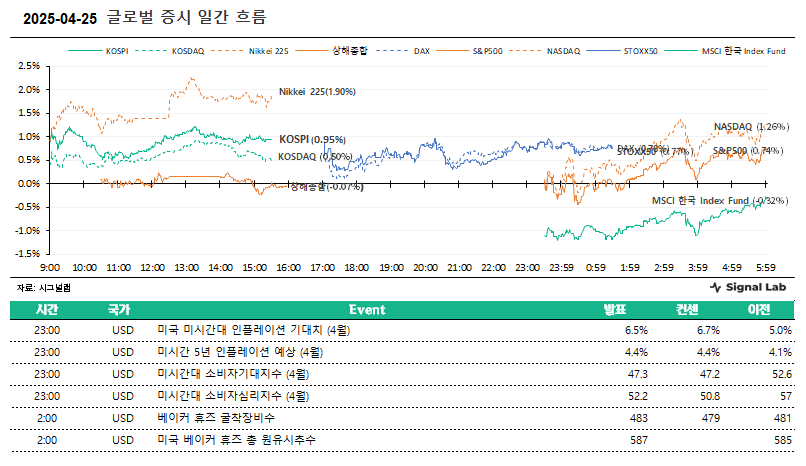The height and width of the screenshot is (466, 806).
Task: Click the 52.6 previous value
Action: 782,375
